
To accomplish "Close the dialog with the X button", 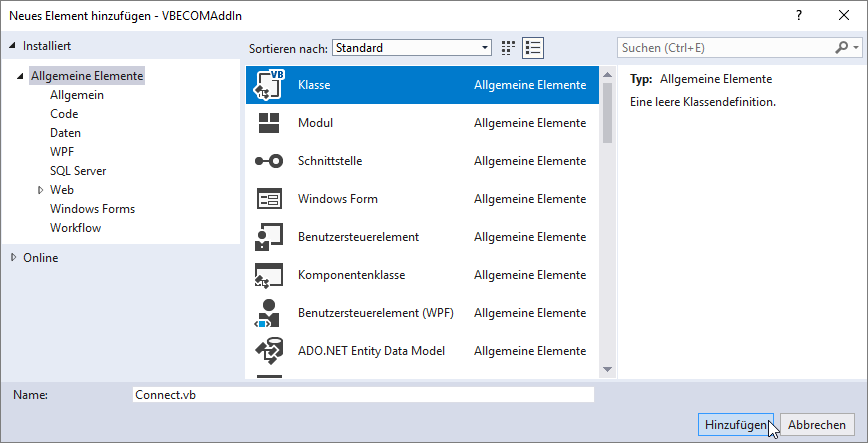I will tap(844, 16).
